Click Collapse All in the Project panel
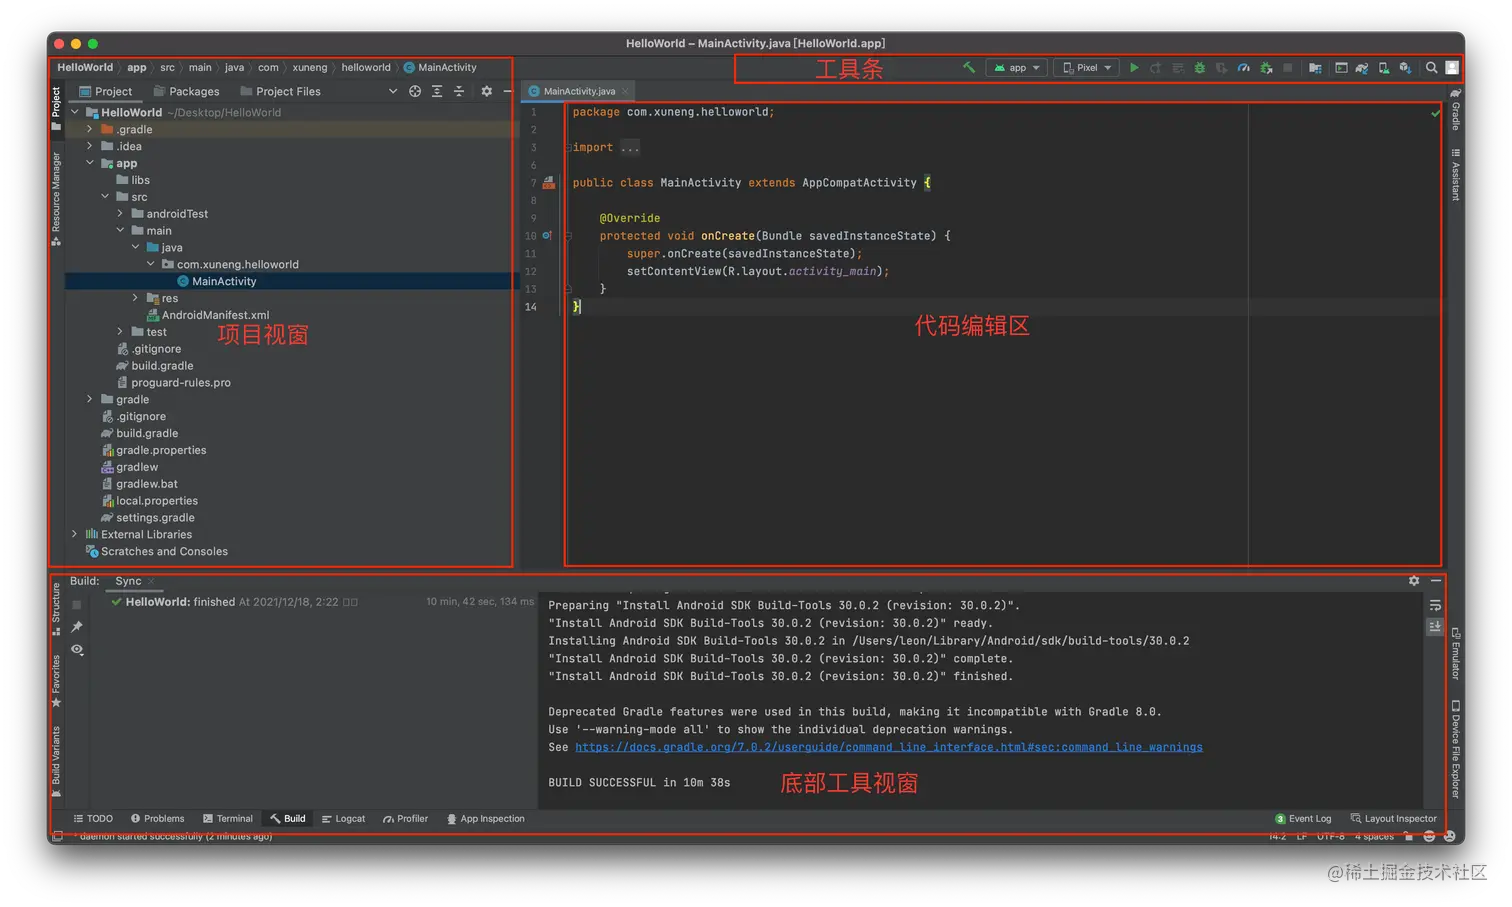This screenshot has width=1512, height=907. (x=459, y=91)
